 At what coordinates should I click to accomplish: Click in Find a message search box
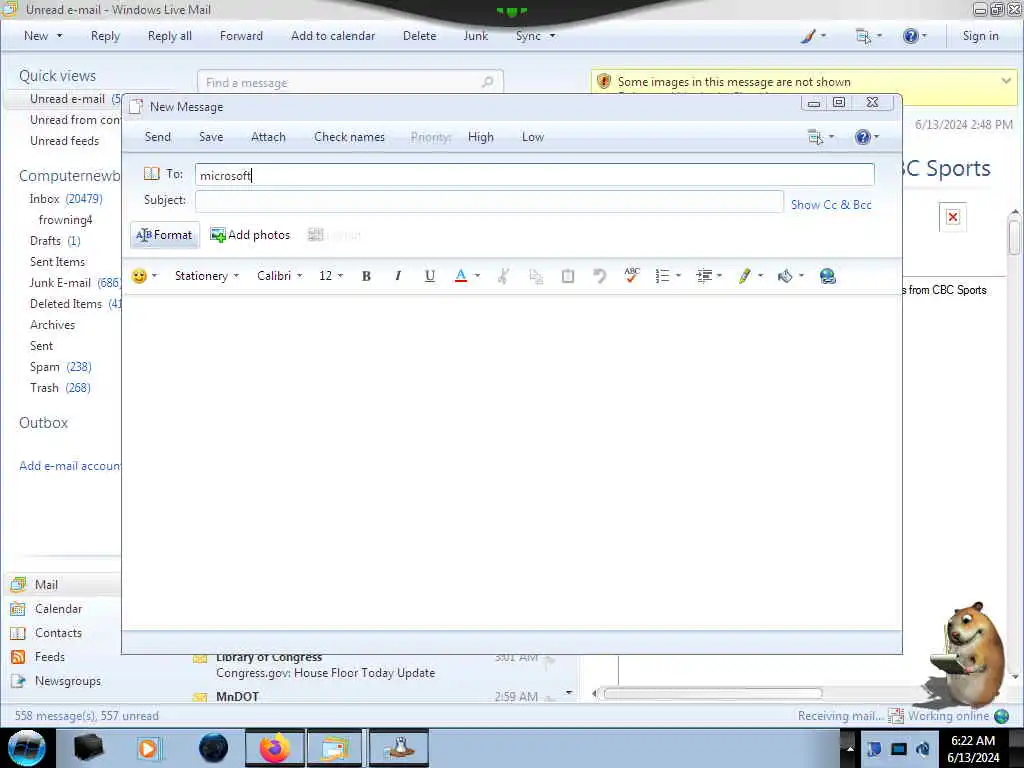[x=350, y=82]
